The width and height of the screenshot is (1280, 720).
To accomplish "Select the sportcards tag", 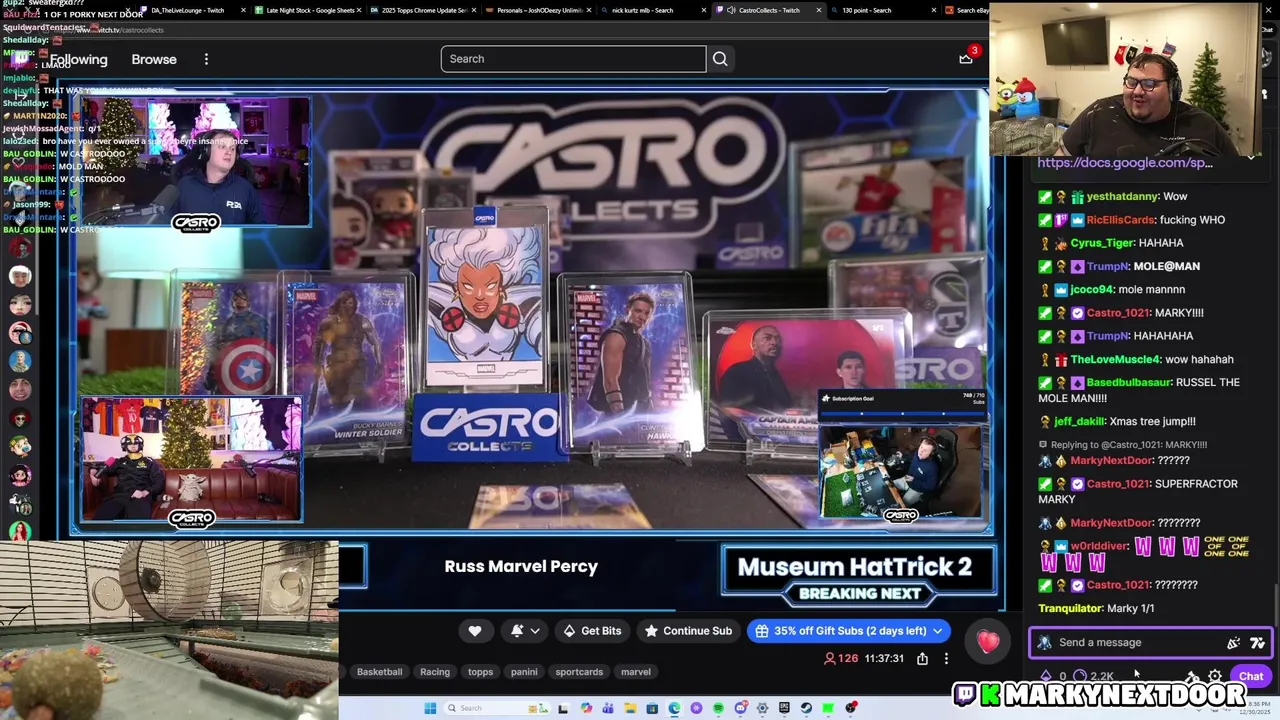I will coord(579,672).
